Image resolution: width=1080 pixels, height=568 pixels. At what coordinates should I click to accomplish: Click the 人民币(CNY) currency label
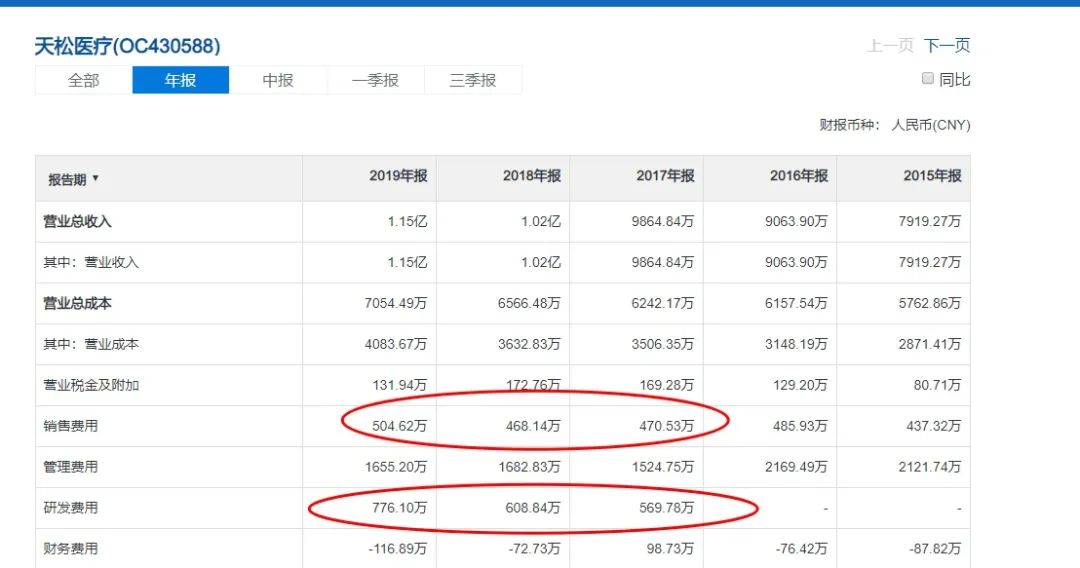(931, 125)
